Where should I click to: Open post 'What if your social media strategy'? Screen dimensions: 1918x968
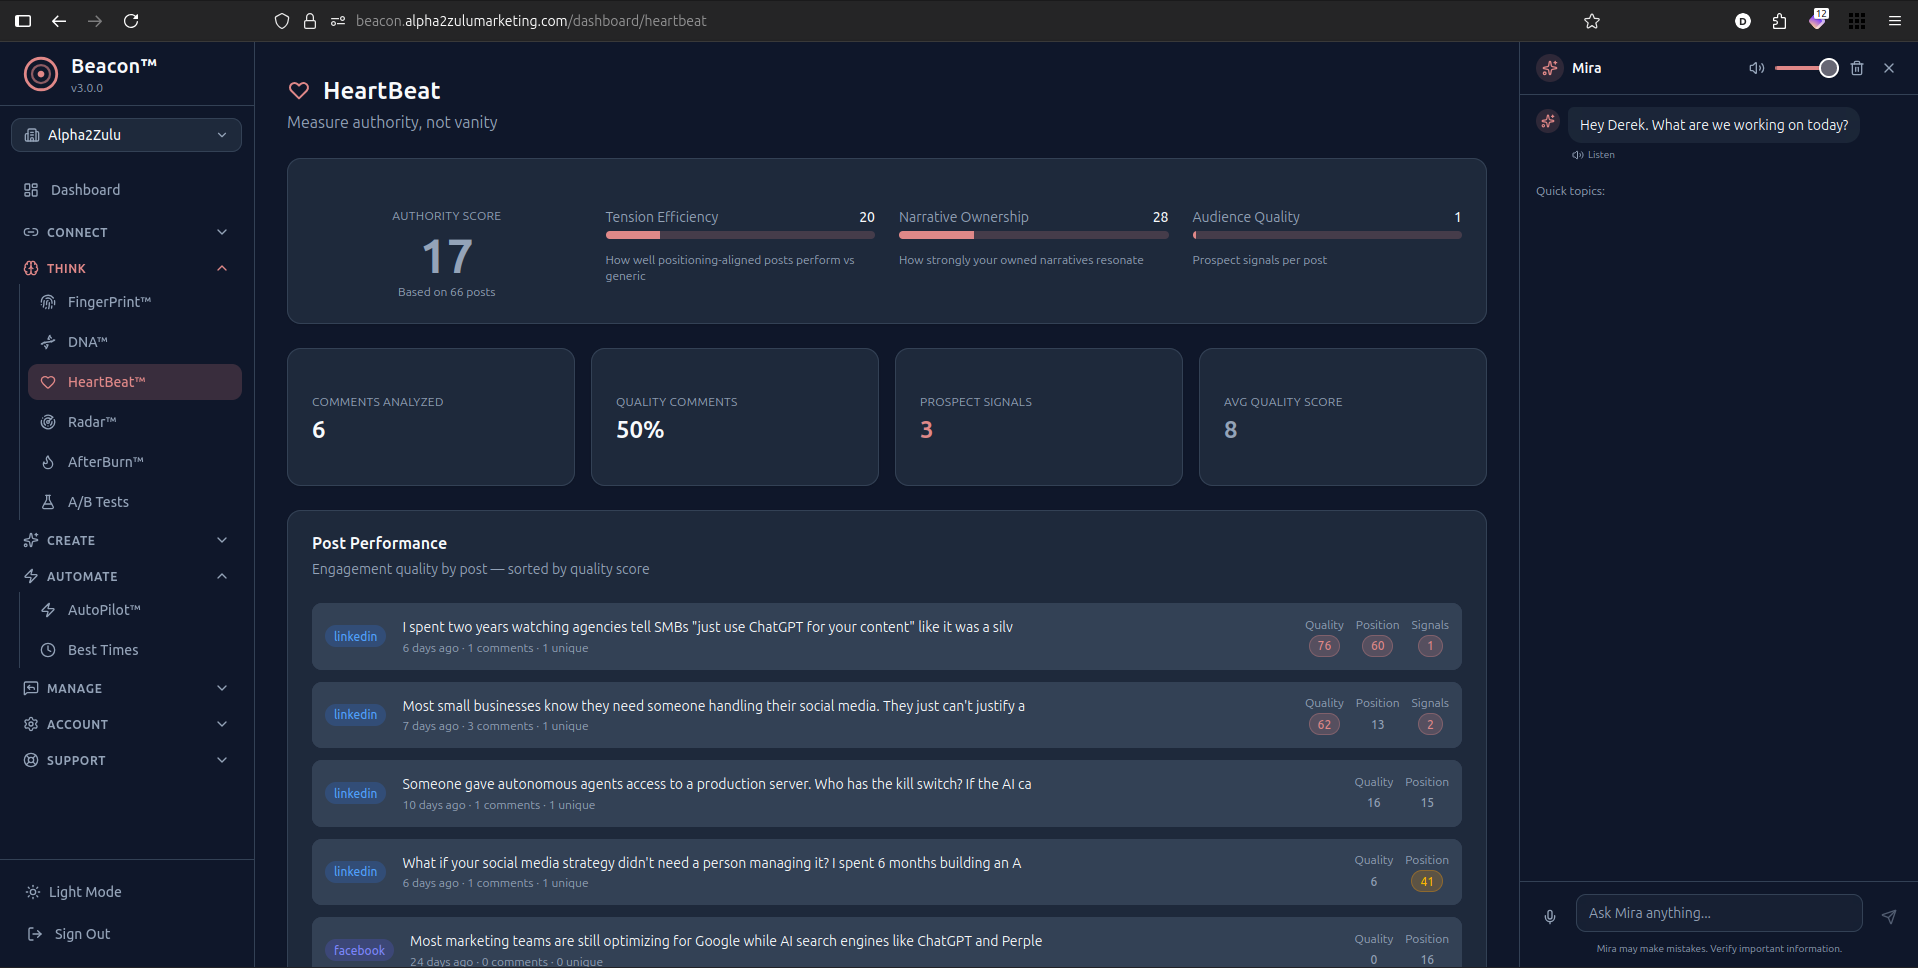(886, 872)
